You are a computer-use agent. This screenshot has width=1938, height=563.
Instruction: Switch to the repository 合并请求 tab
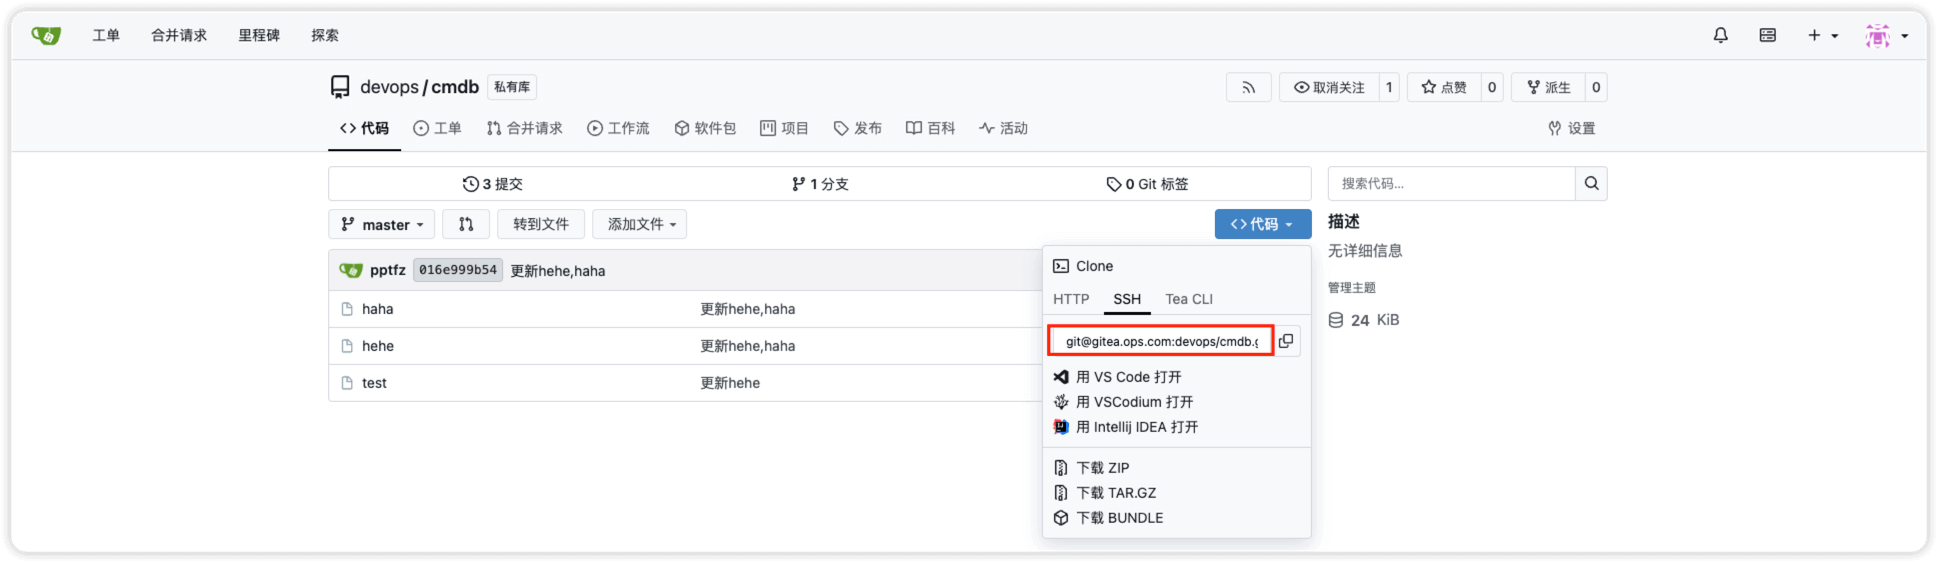(524, 128)
